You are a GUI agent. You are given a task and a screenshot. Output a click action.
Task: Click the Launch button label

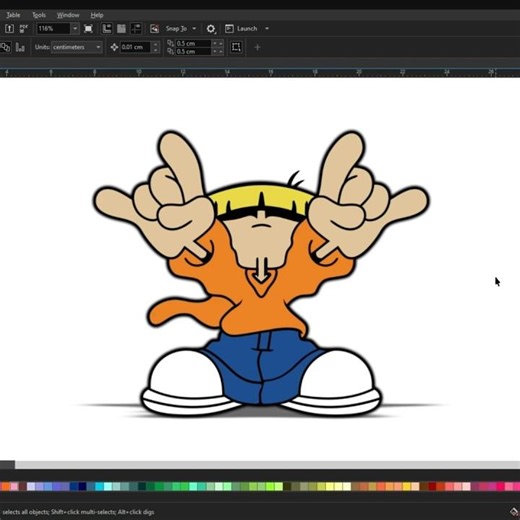click(247, 29)
